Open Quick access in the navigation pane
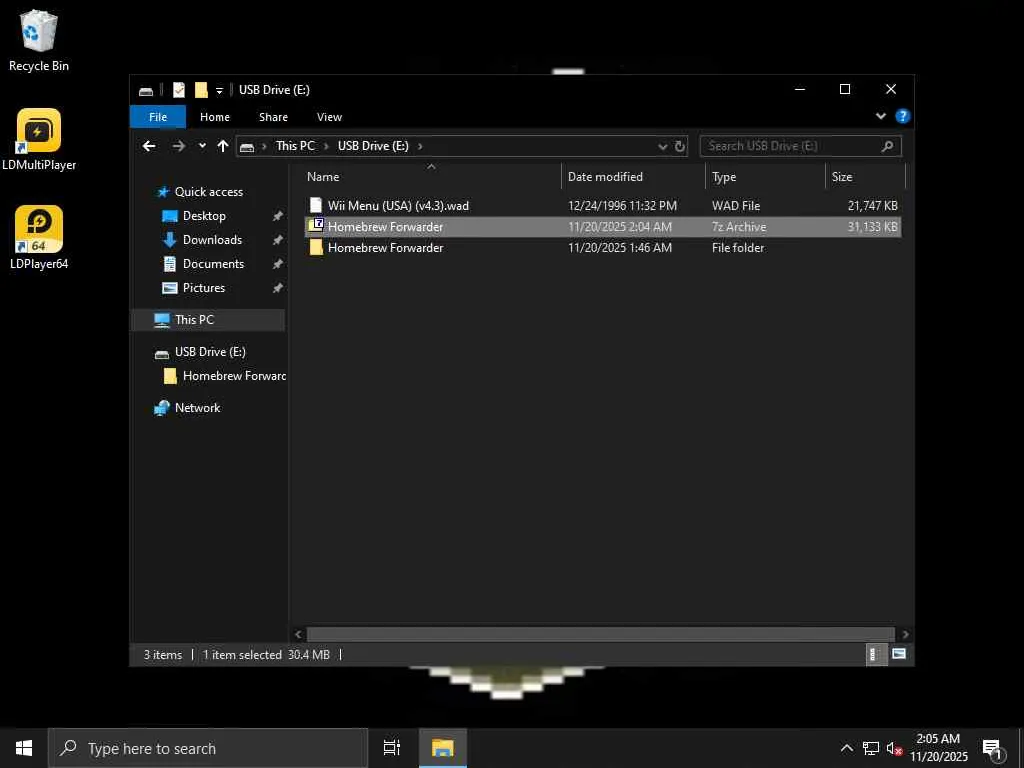This screenshot has width=1024, height=768. (x=209, y=191)
